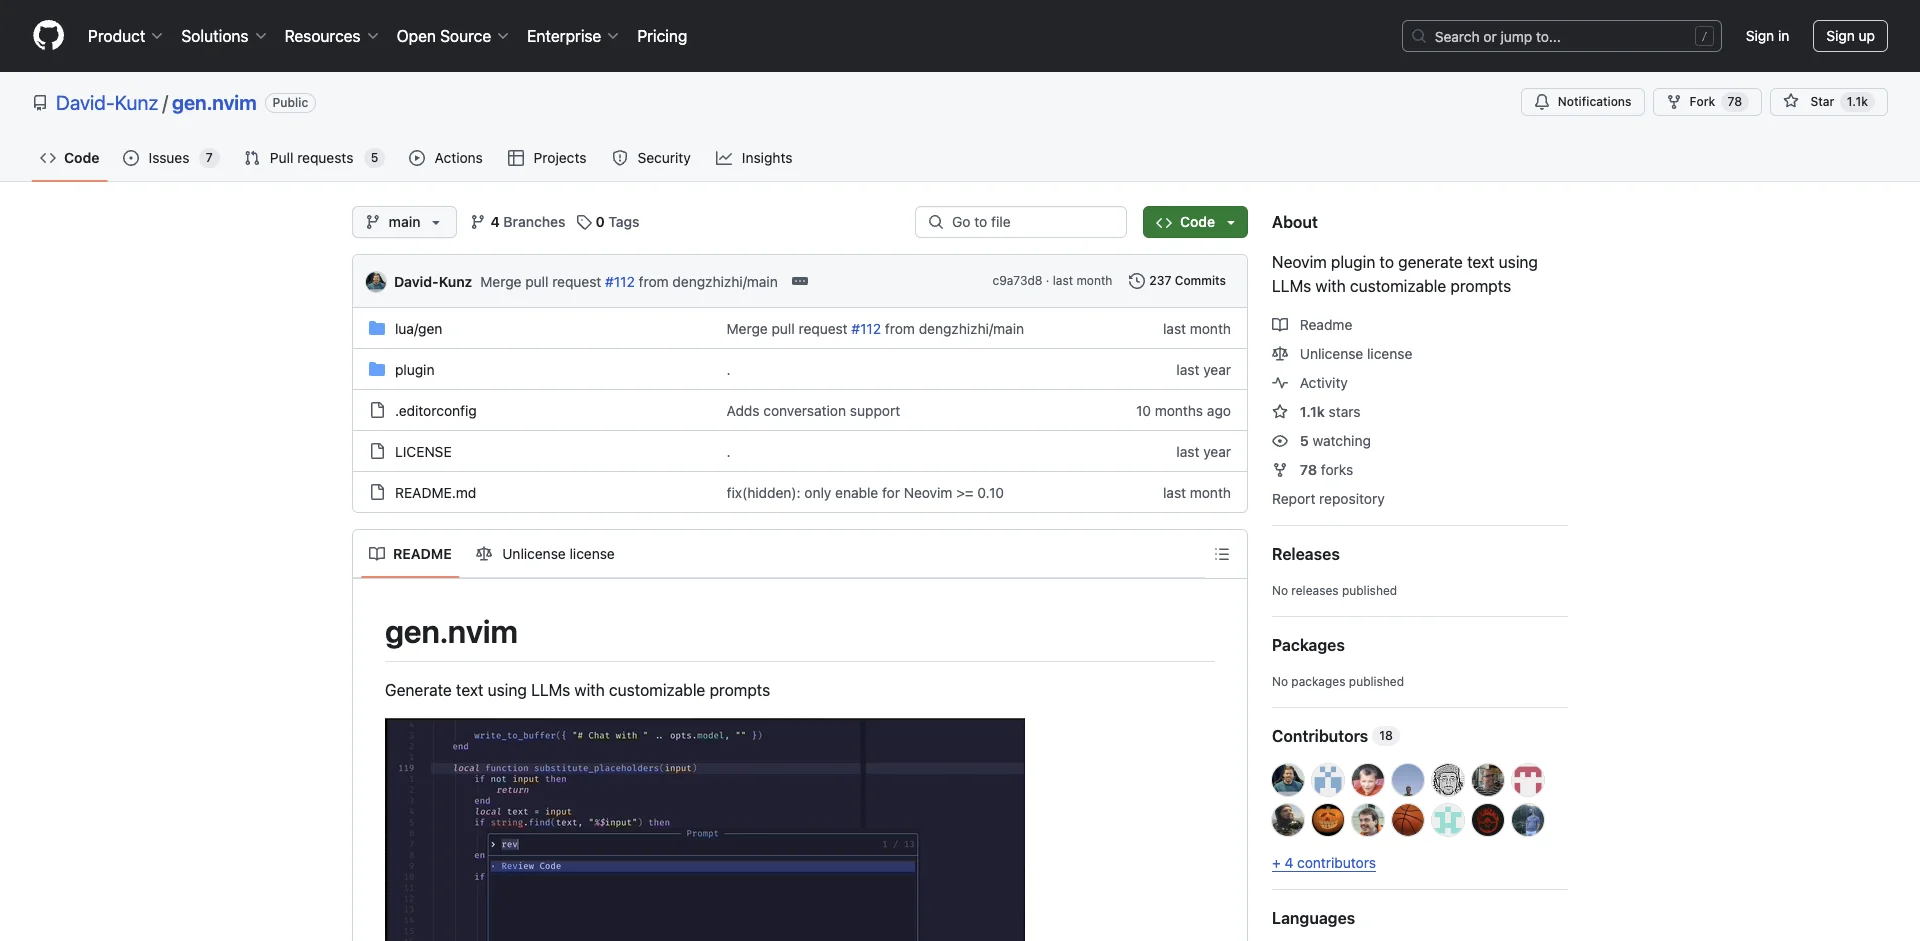Open the .editorconfig file

tap(435, 411)
